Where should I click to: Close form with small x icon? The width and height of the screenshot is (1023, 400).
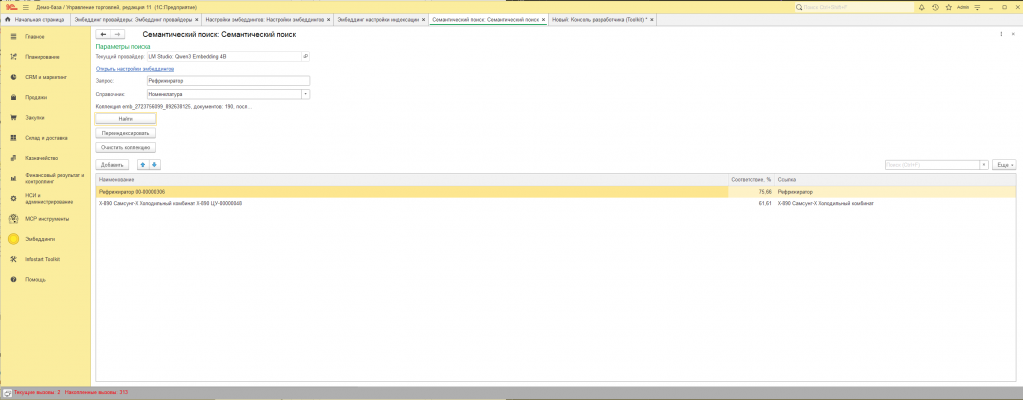tap(1013, 34)
